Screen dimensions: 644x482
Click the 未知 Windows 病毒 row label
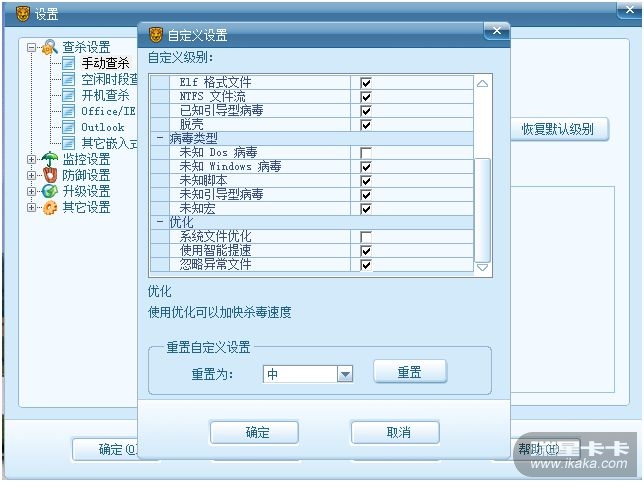point(230,166)
